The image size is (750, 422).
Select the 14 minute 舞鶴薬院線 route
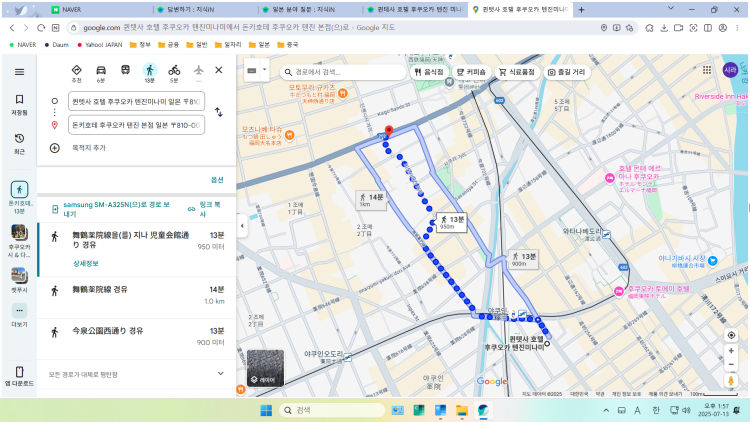(x=137, y=297)
